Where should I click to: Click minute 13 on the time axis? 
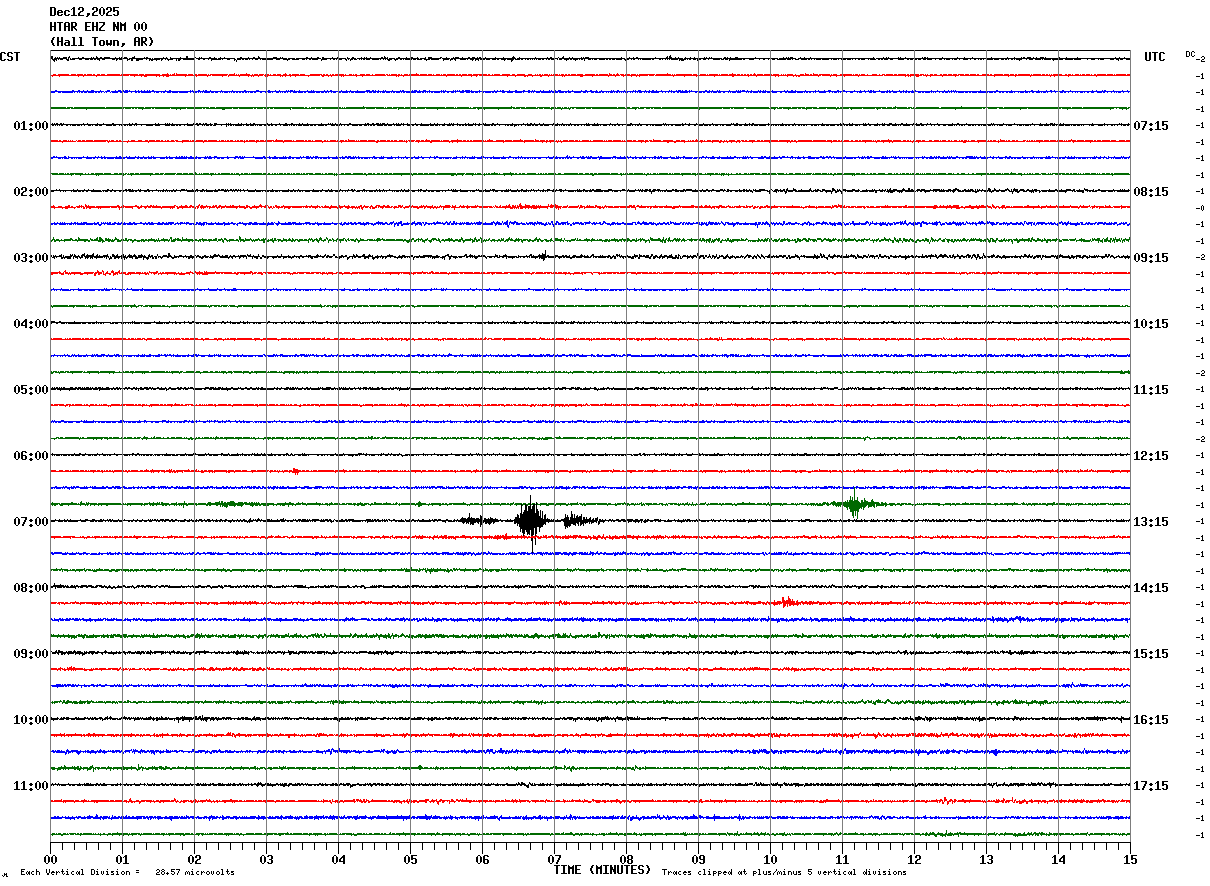[986, 859]
